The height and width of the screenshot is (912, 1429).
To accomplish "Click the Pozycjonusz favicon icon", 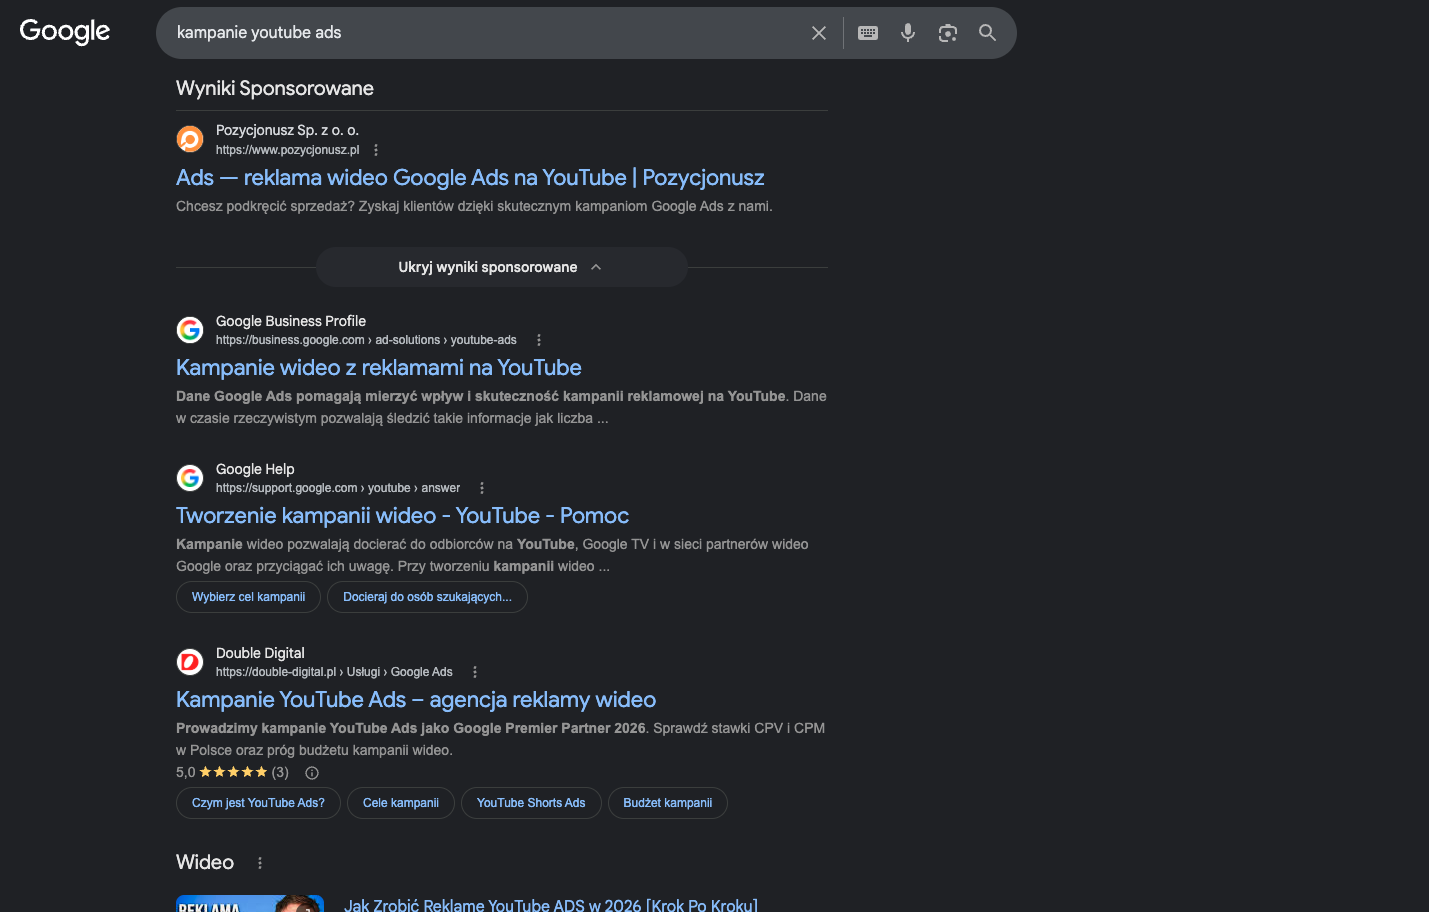I will pyautogui.click(x=190, y=139).
